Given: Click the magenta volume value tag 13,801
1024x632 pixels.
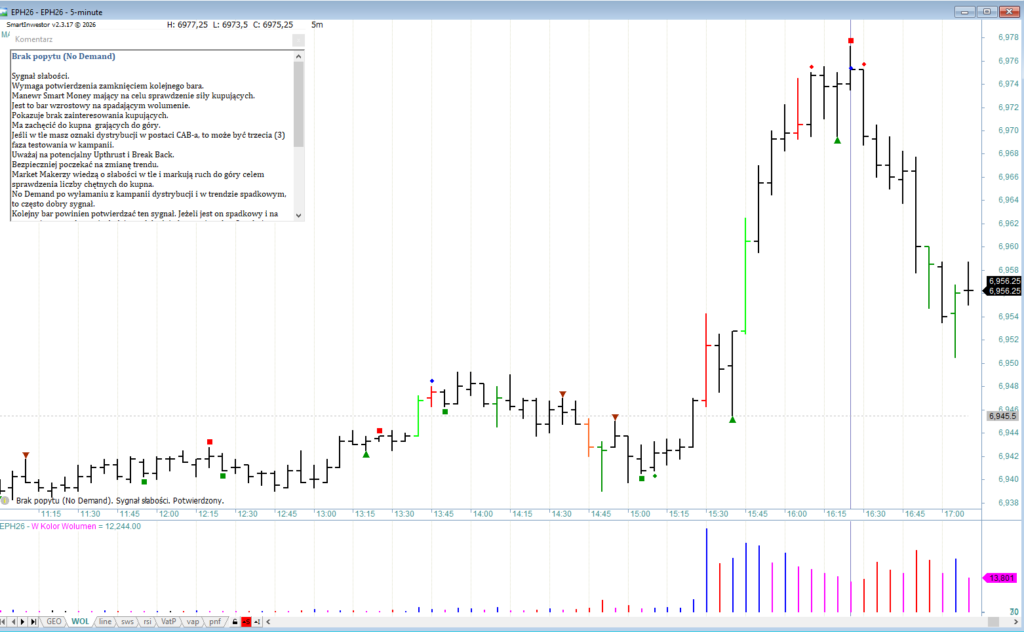Looking at the screenshot, I should coord(1001,578).
